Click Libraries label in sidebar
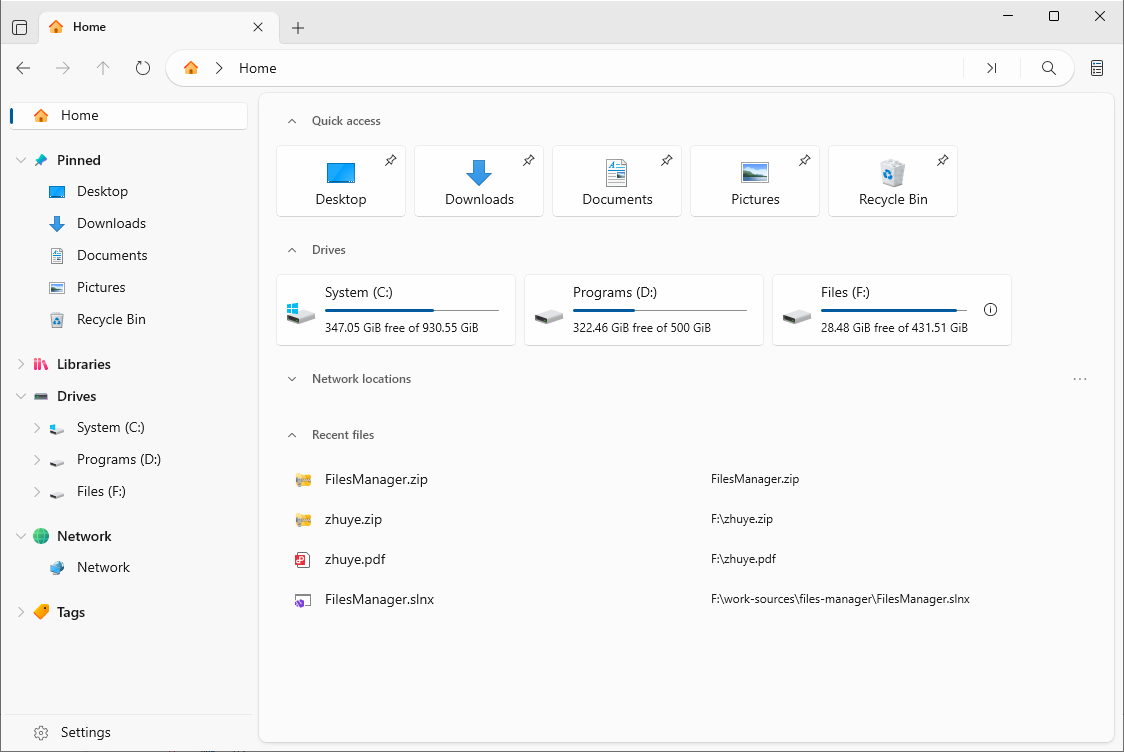 pos(84,364)
